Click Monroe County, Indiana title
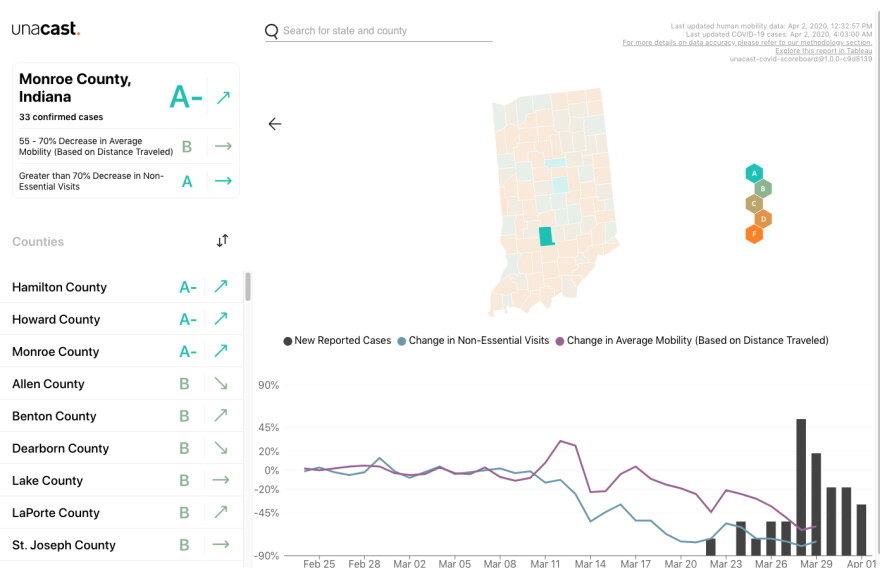The width and height of the screenshot is (880, 586). tap(75, 88)
